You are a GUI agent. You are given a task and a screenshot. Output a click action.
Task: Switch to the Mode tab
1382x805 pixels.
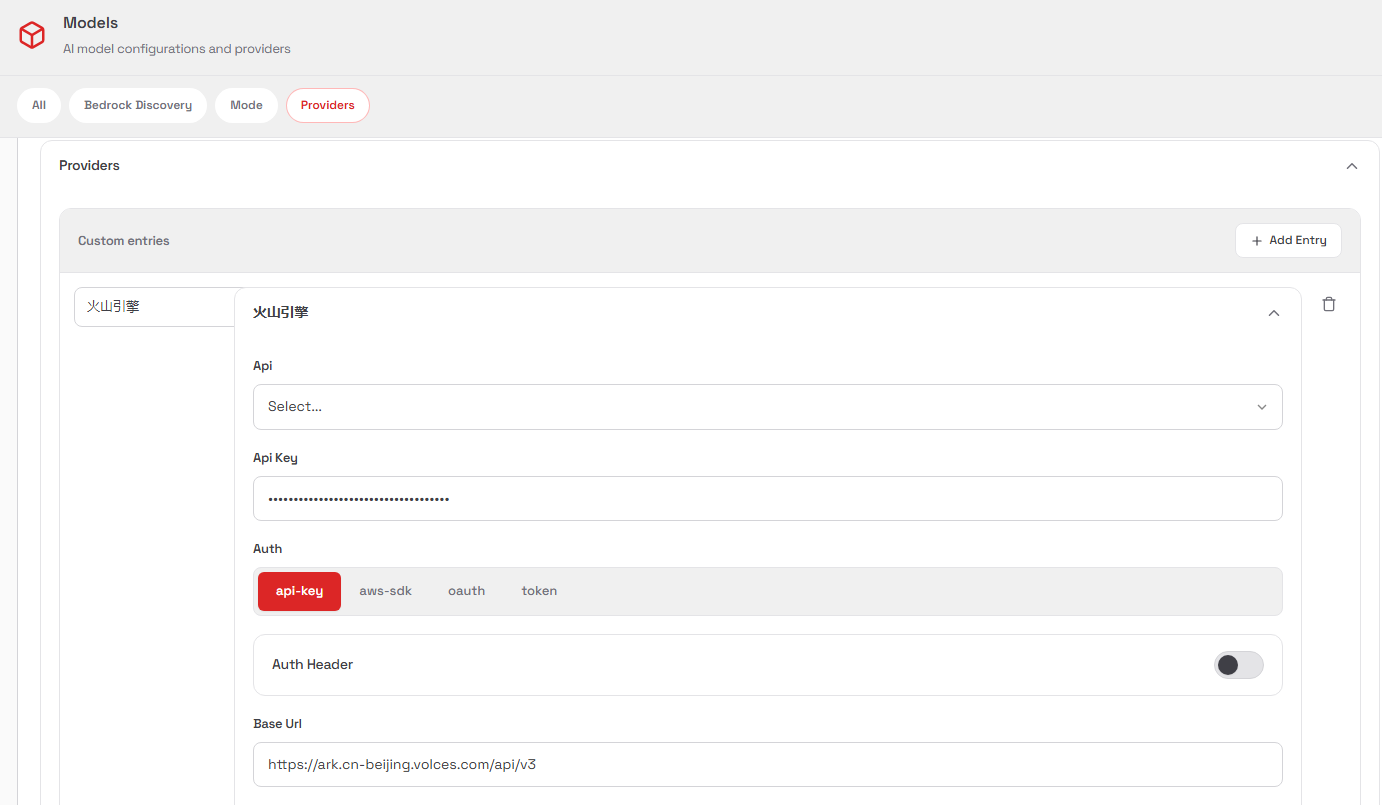click(x=246, y=105)
